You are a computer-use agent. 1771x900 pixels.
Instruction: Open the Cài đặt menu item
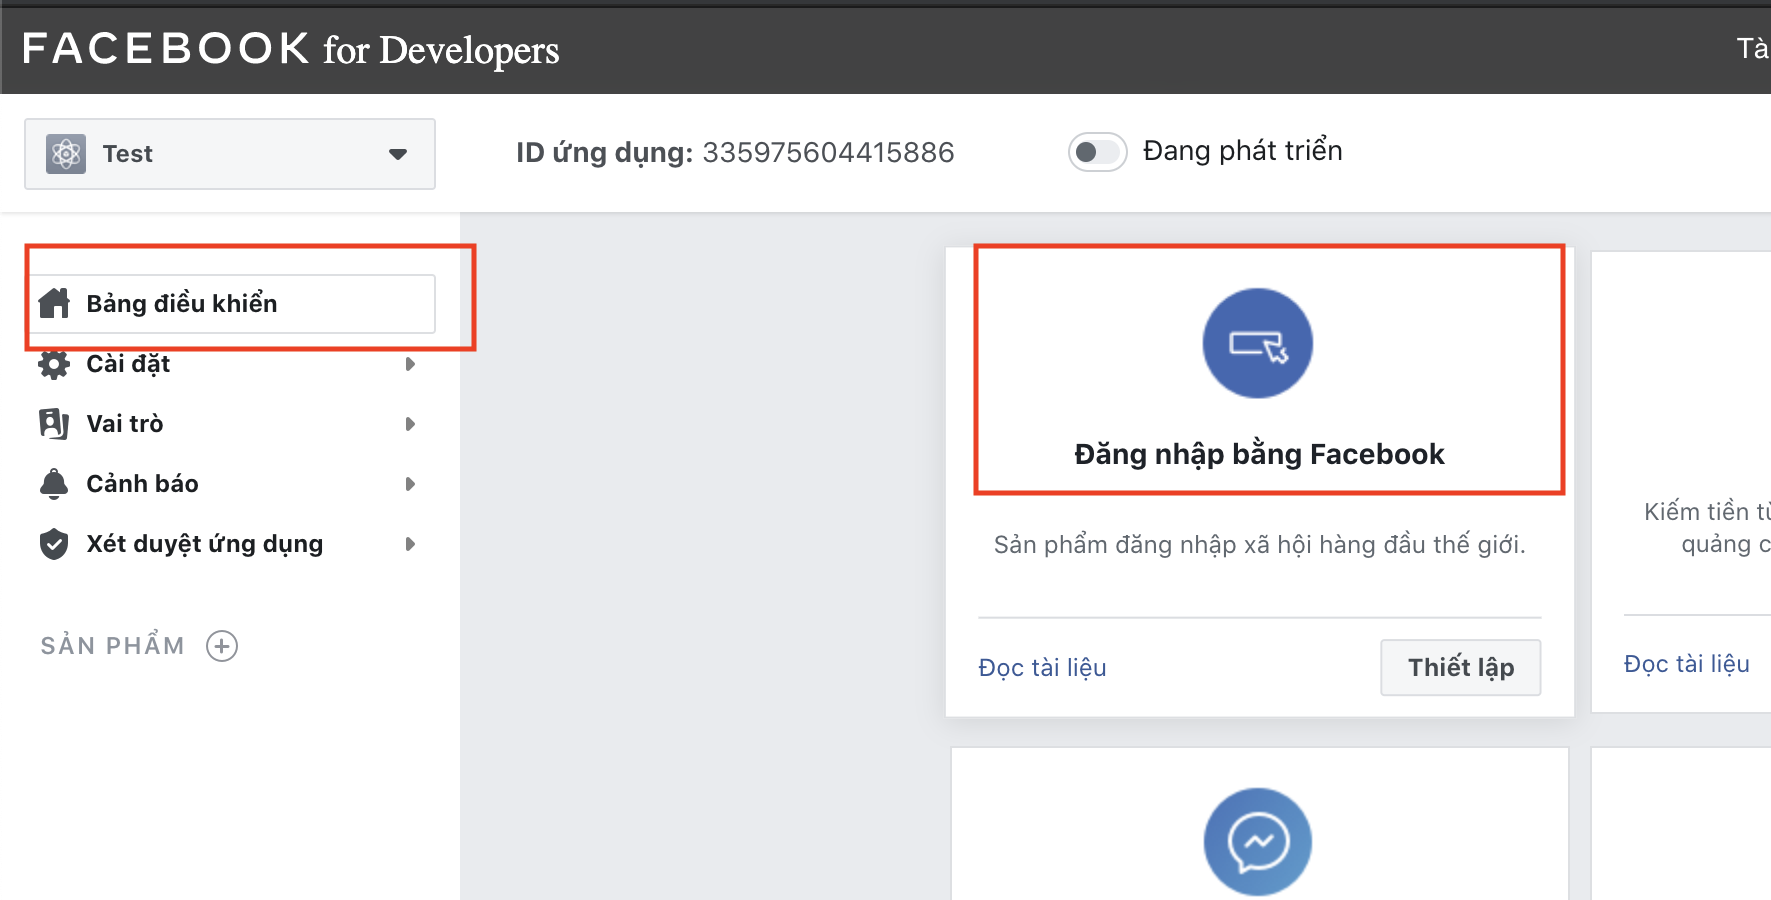tap(128, 364)
